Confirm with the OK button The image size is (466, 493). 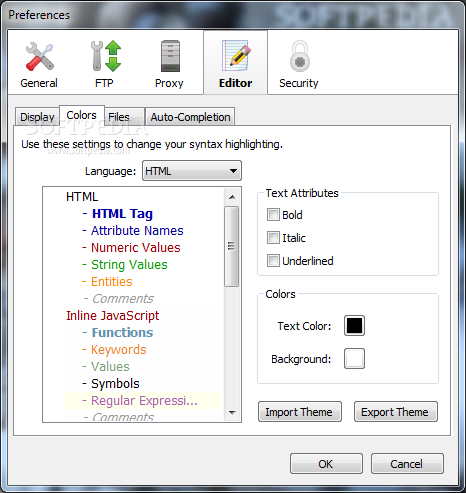tap(326, 464)
